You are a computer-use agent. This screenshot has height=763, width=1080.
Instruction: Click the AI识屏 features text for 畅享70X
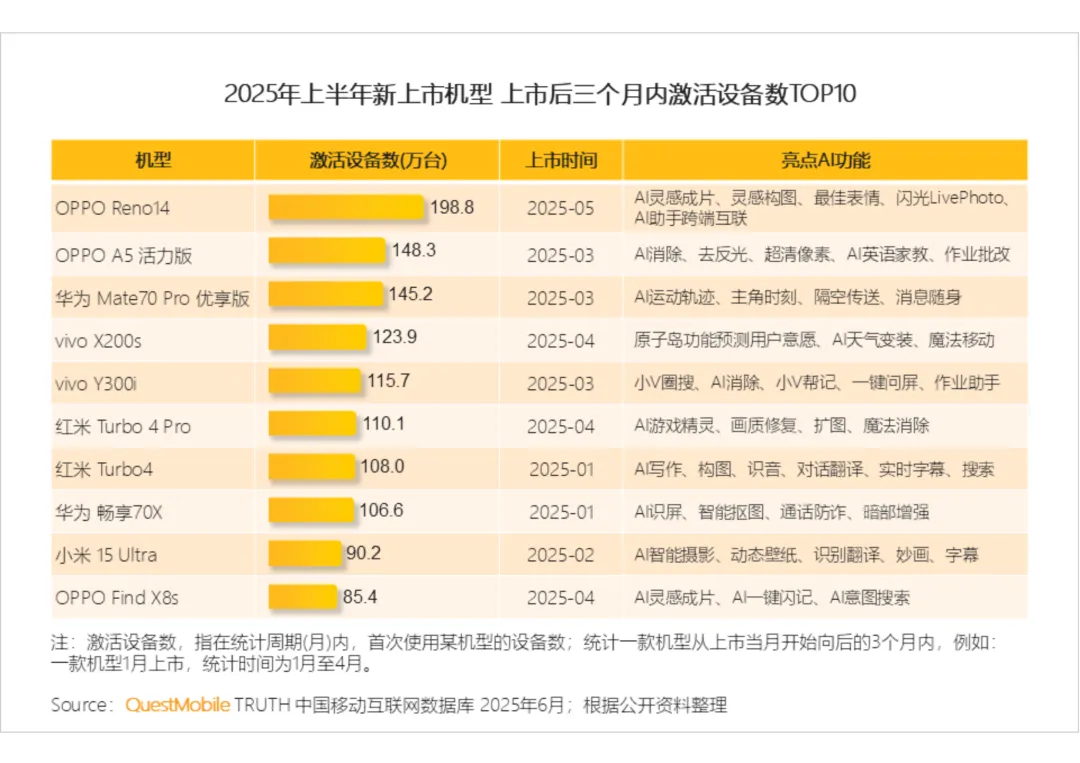pos(782,512)
